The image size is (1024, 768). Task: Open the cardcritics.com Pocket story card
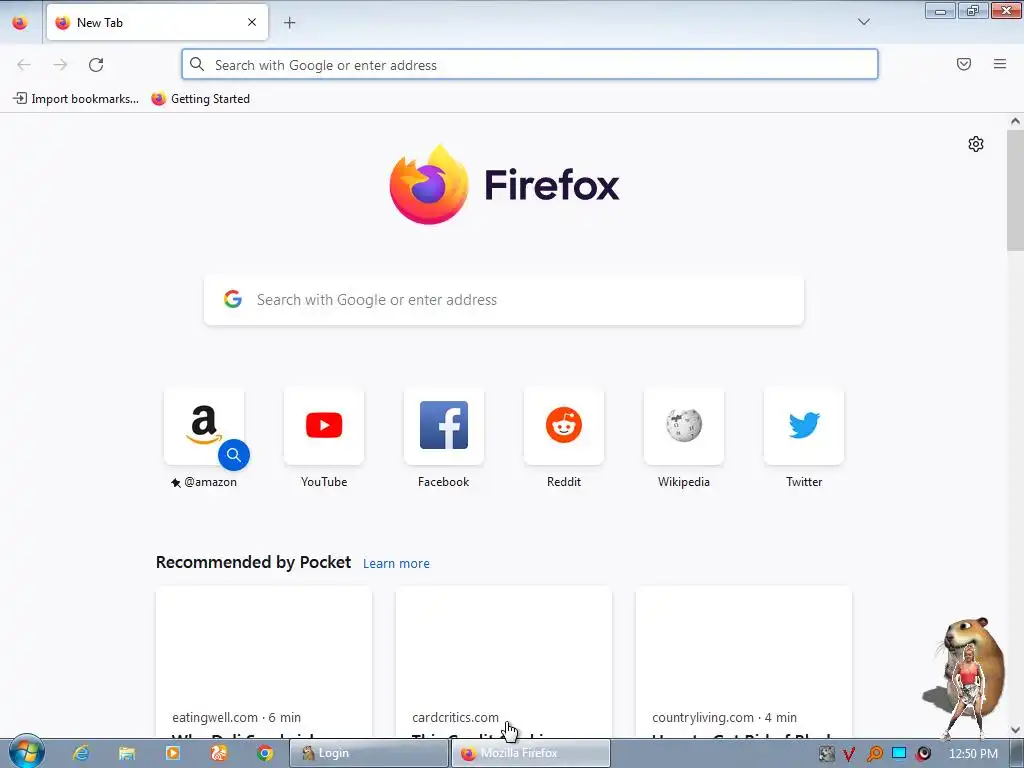[x=504, y=662]
